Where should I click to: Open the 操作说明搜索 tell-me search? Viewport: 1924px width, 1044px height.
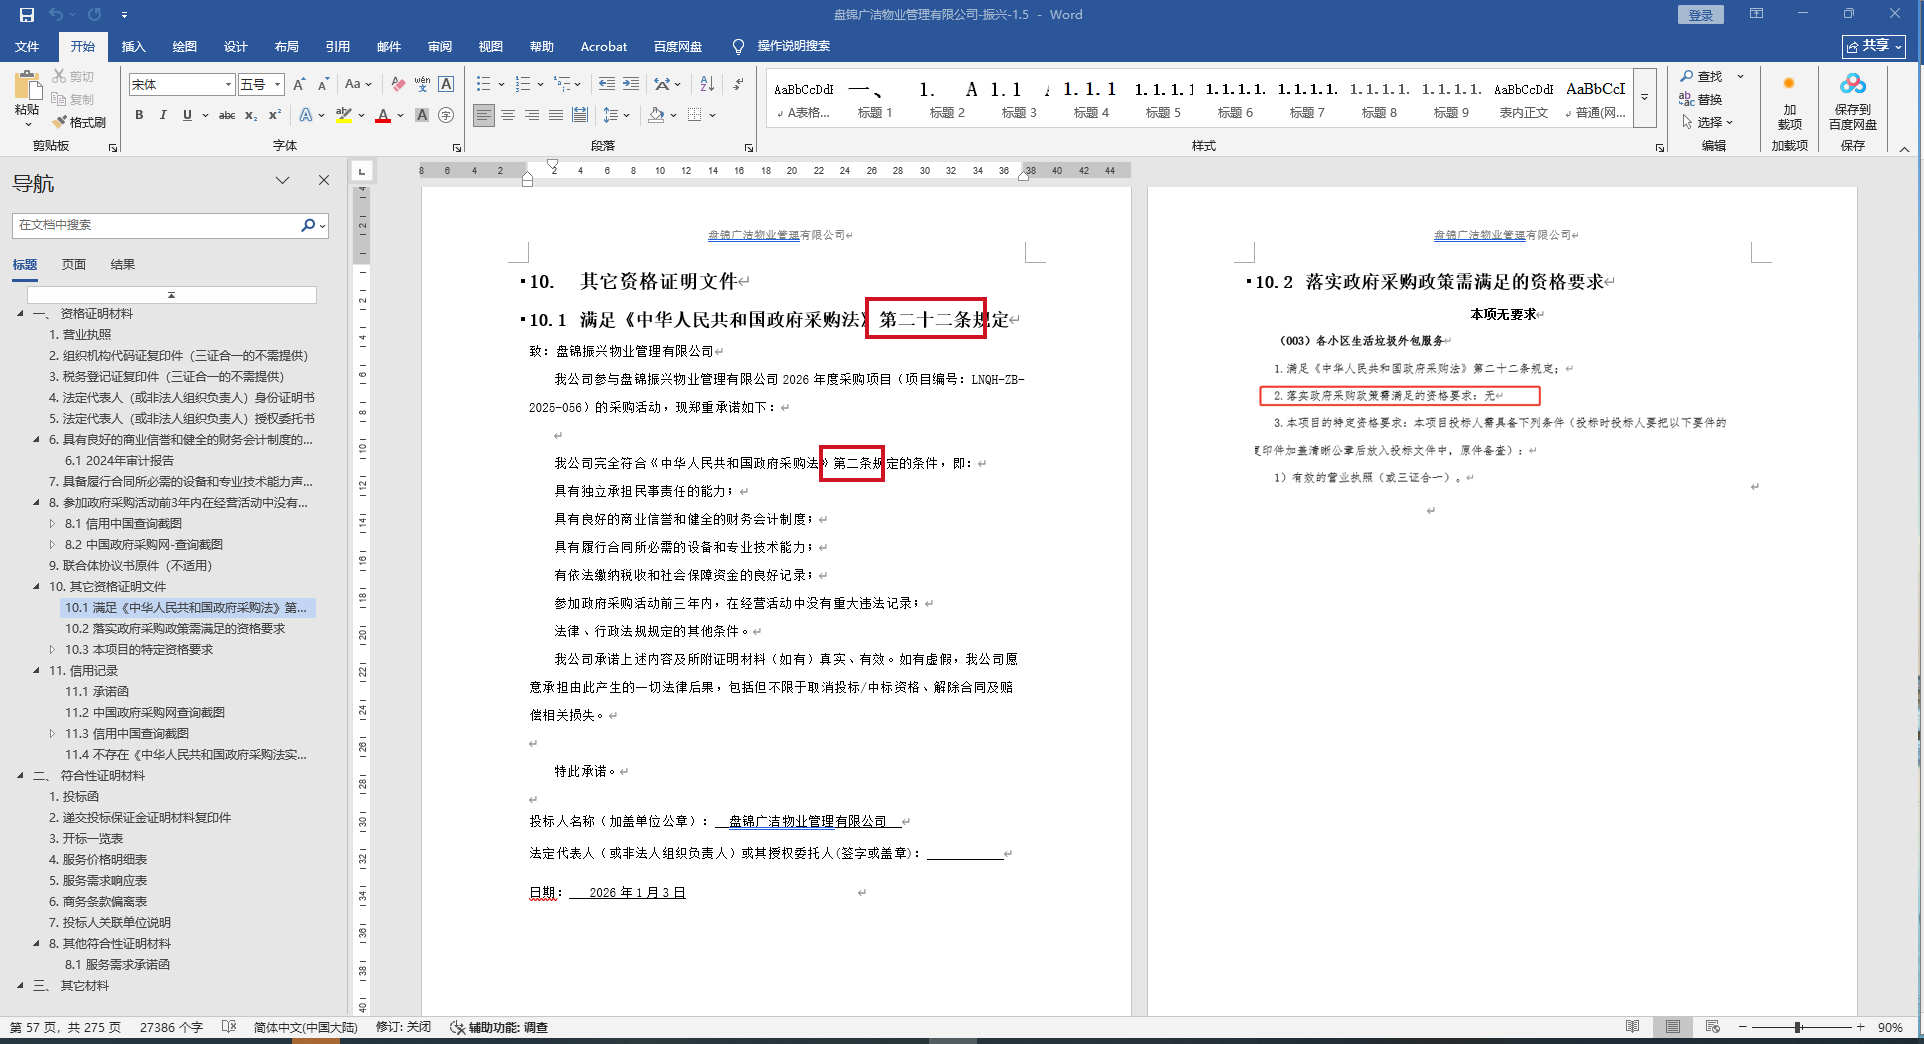pos(781,46)
